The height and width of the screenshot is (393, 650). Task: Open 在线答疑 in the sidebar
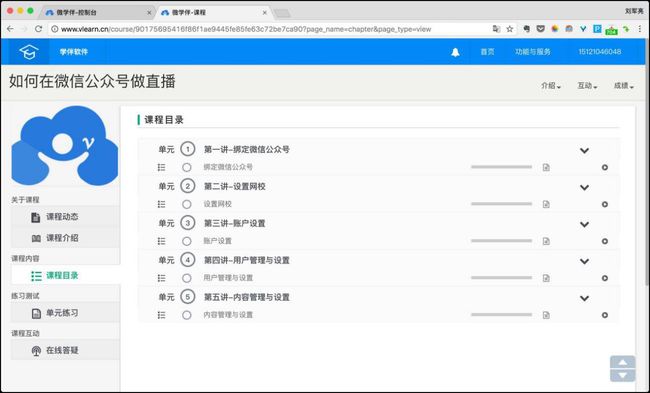click(x=65, y=351)
